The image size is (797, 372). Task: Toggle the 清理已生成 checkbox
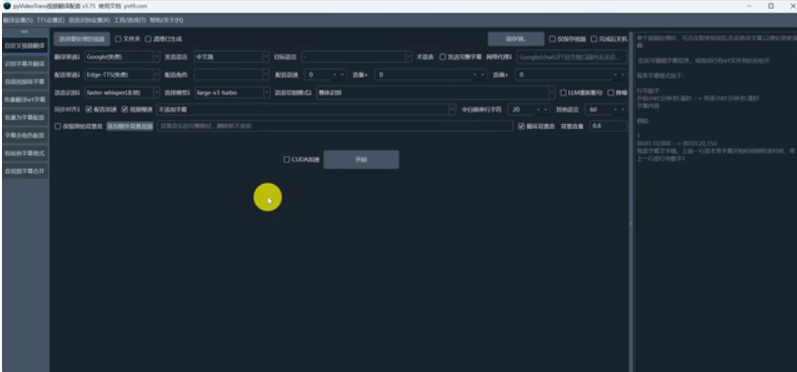click(x=164, y=39)
